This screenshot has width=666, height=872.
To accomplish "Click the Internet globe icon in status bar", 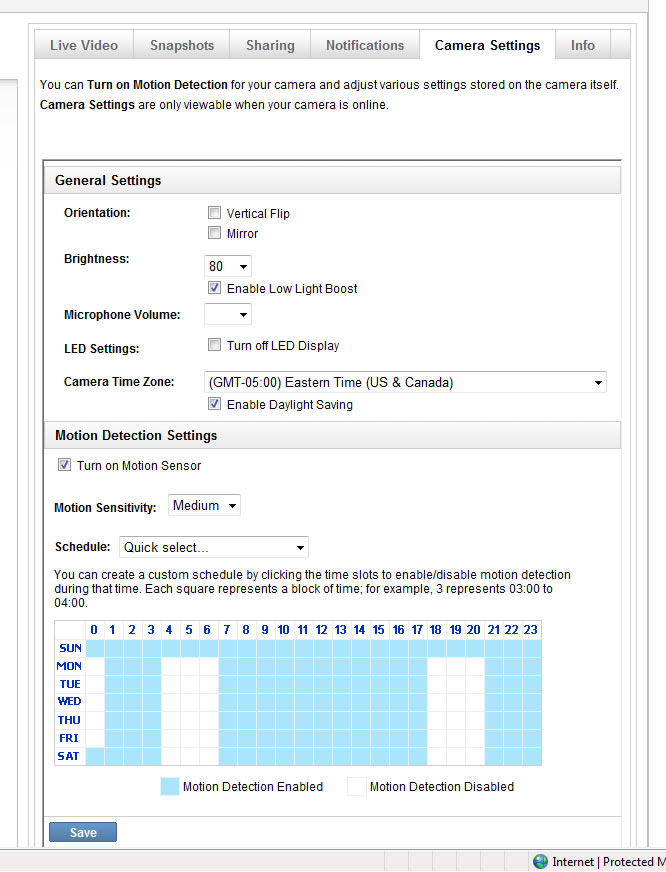I will [x=541, y=861].
